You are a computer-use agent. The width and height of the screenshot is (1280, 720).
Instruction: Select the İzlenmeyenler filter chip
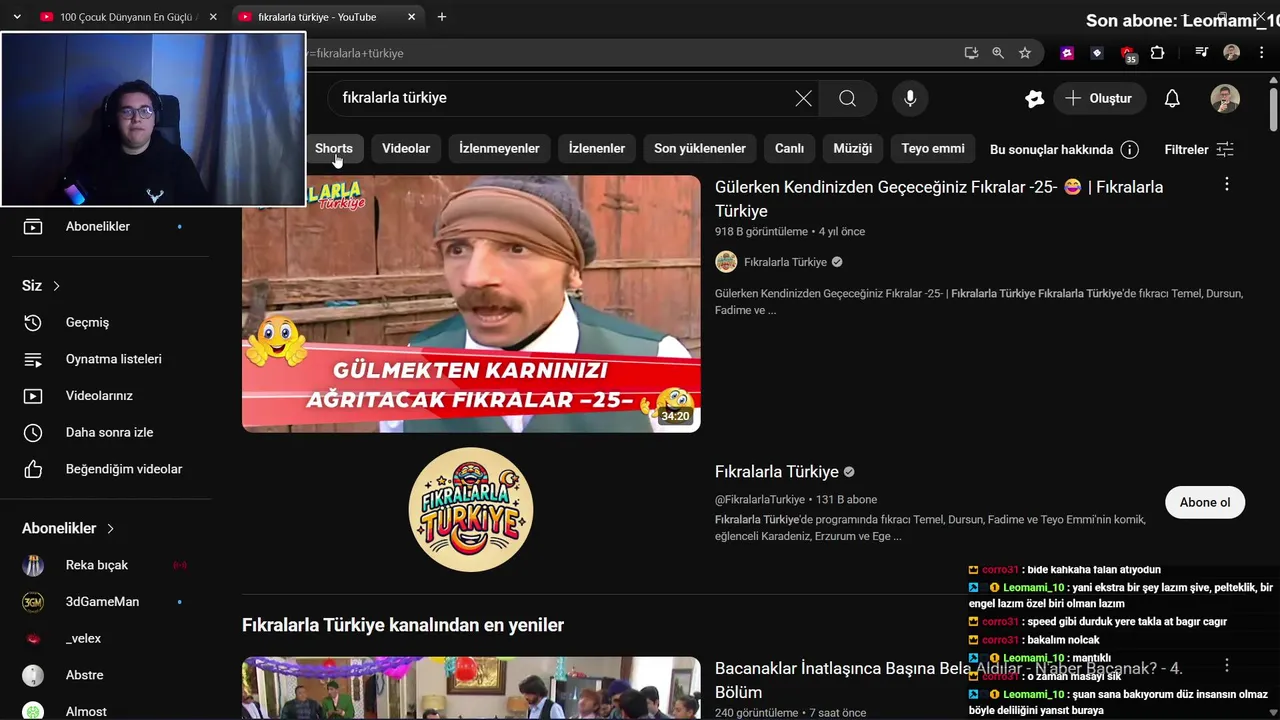click(x=499, y=149)
